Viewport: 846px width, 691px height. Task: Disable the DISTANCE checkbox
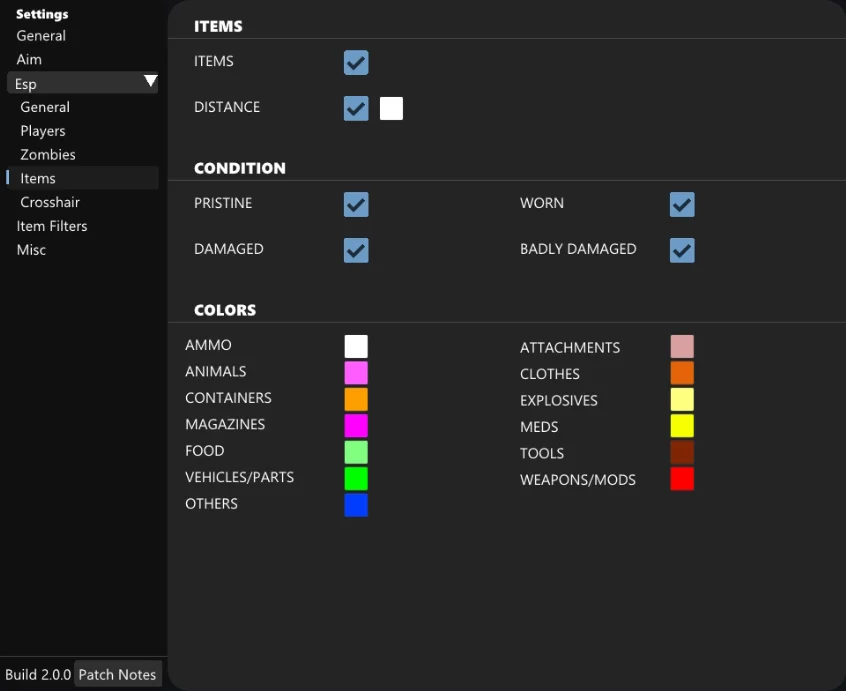coord(356,108)
